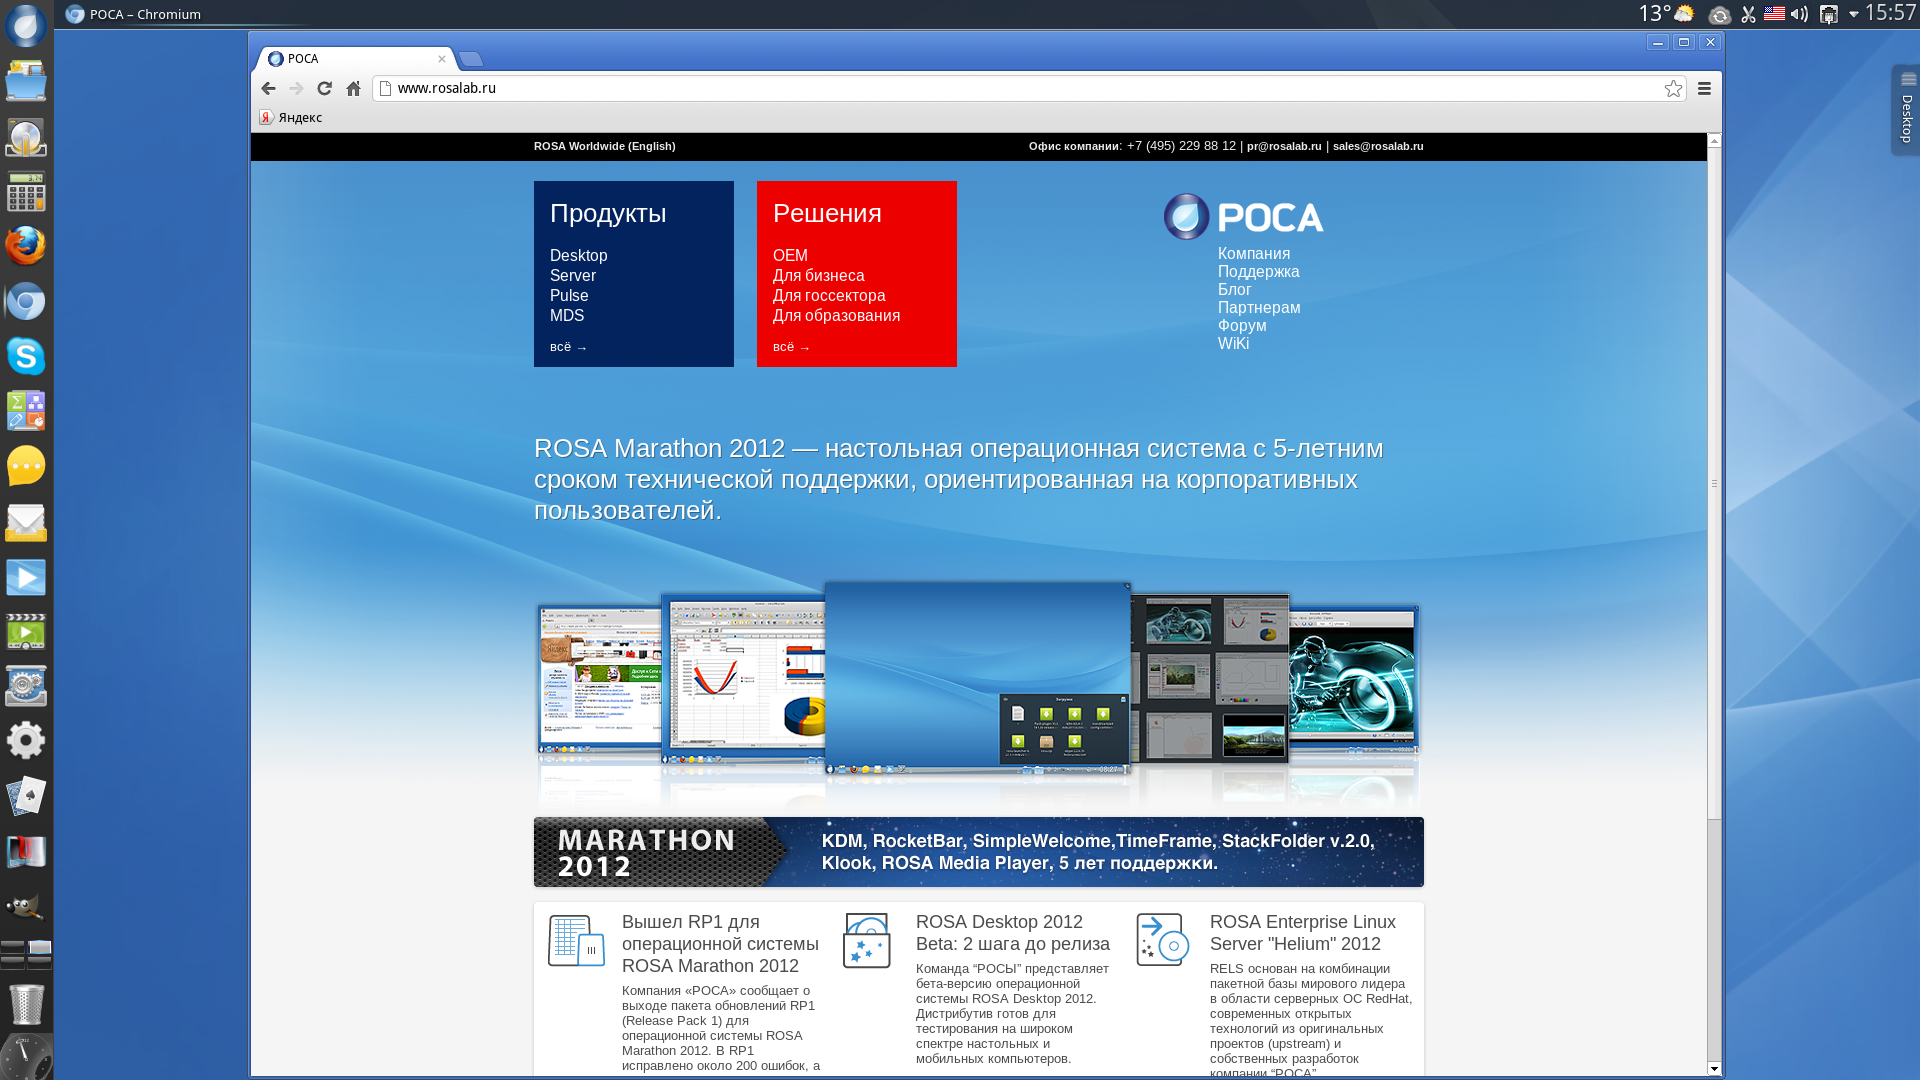Click the vertical scrollbar down arrow

[x=1714, y=1068]
